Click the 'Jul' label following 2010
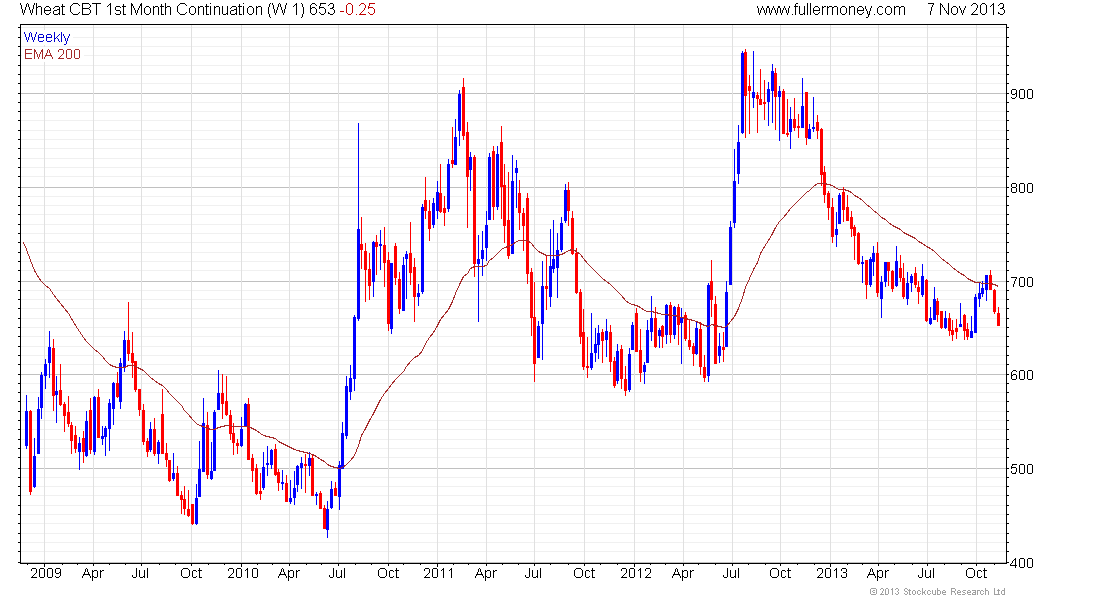Image resolution: width=1100 pixels, height=600 pixels. pos(337,573)
